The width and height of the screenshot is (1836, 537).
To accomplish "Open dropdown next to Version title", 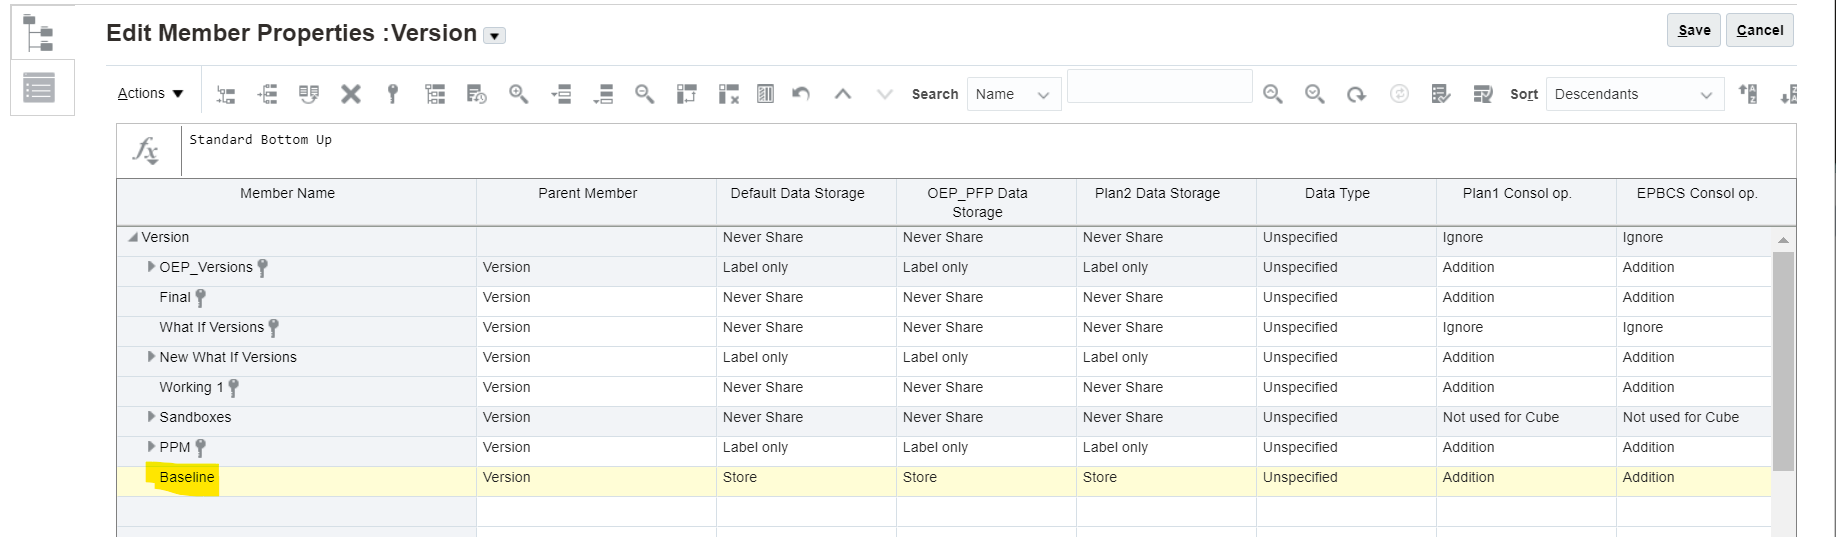I will 494,36.
